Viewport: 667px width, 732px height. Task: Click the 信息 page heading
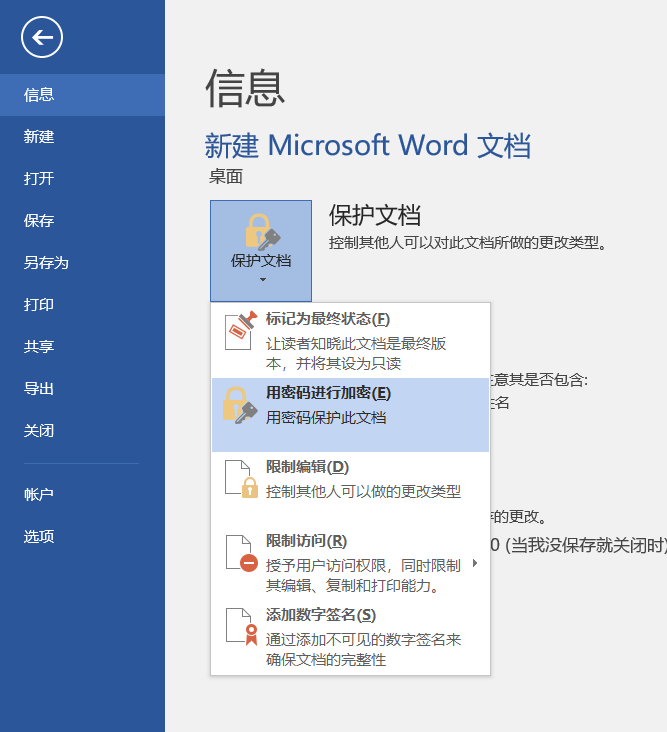click(245, 88)
